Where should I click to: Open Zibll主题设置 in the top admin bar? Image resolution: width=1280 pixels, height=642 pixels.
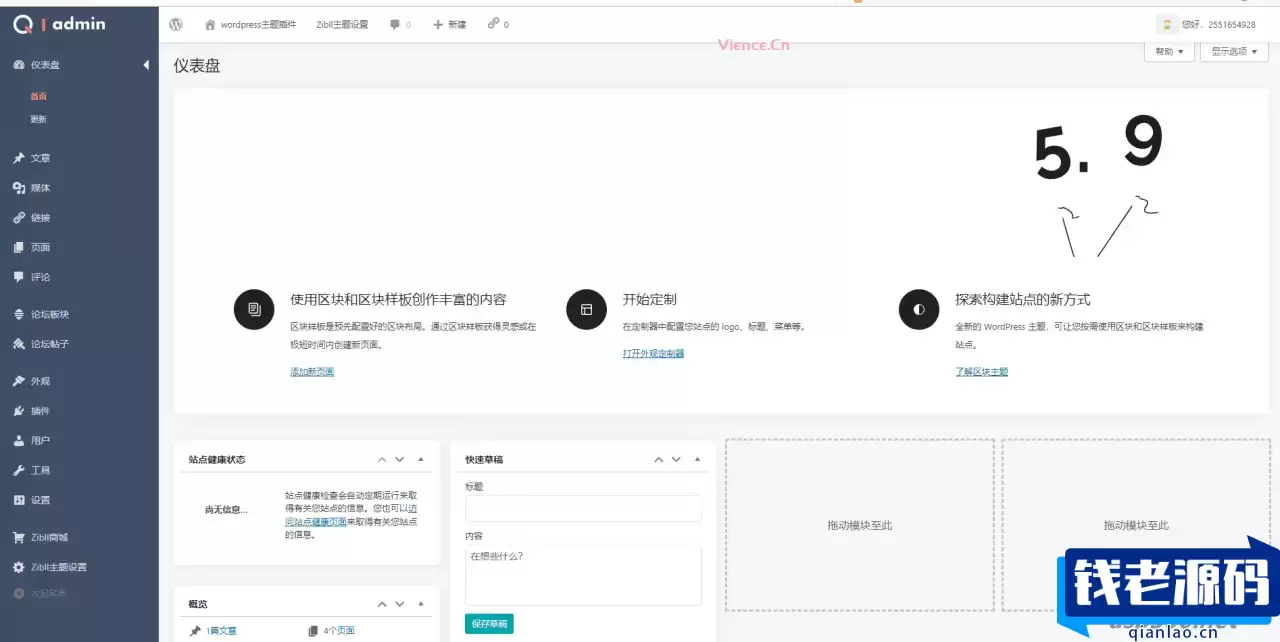pyautogui.click(x=342, y=24)
